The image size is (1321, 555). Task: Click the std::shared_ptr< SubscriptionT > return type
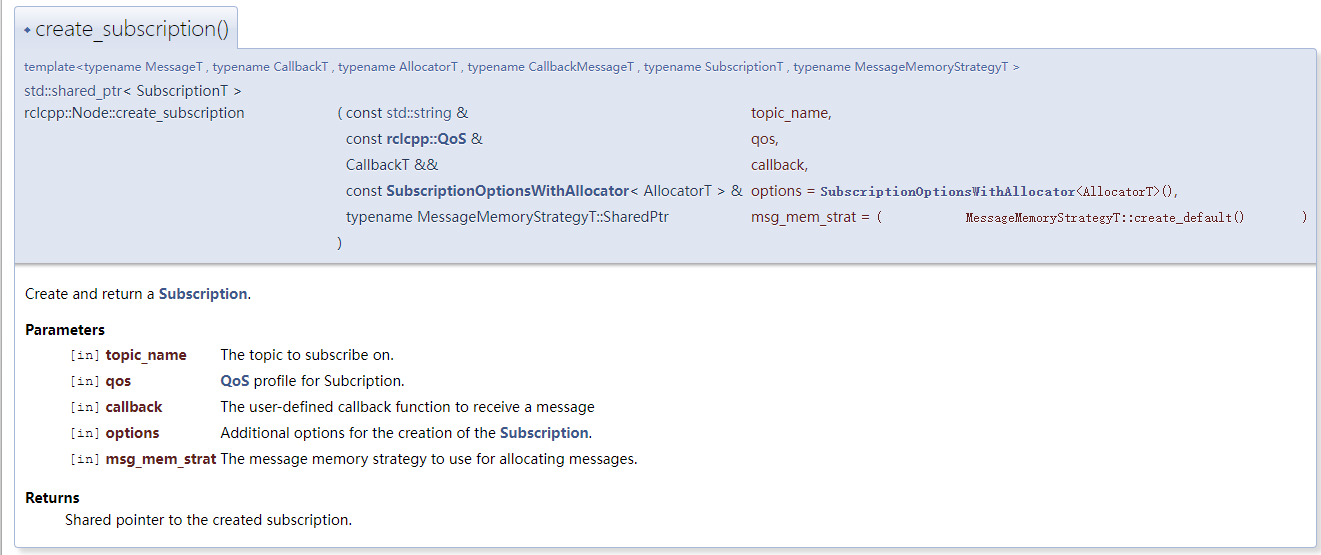(132, 91)
